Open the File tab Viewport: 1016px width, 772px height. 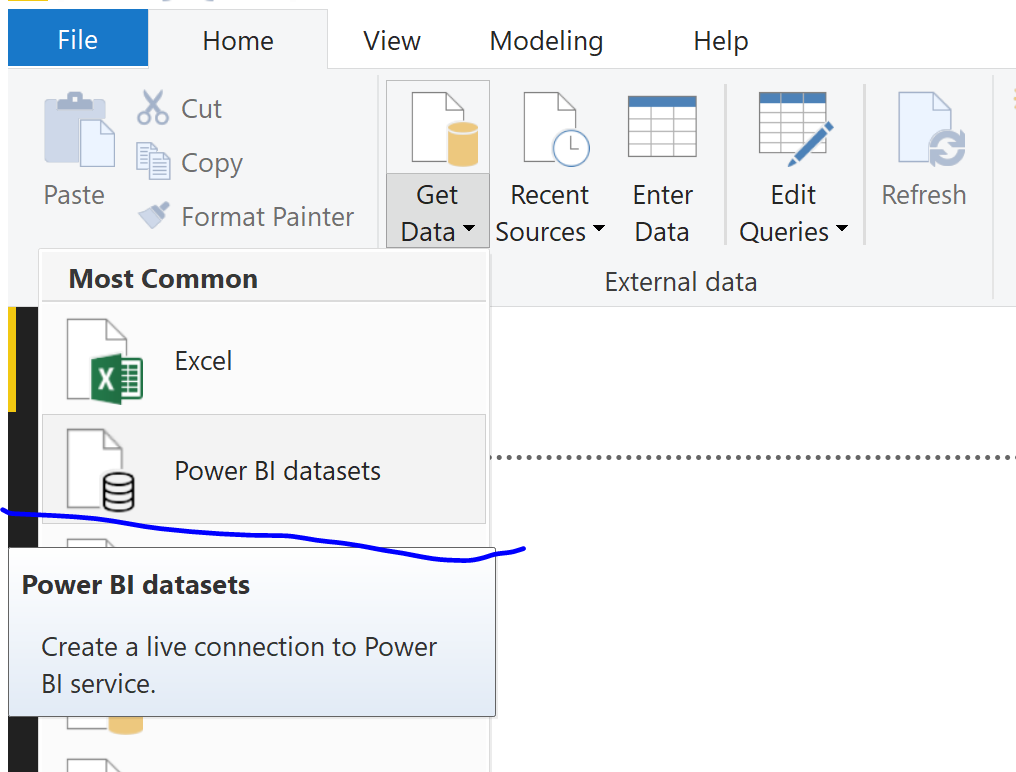pyautogui.click(x=78, y=40)
